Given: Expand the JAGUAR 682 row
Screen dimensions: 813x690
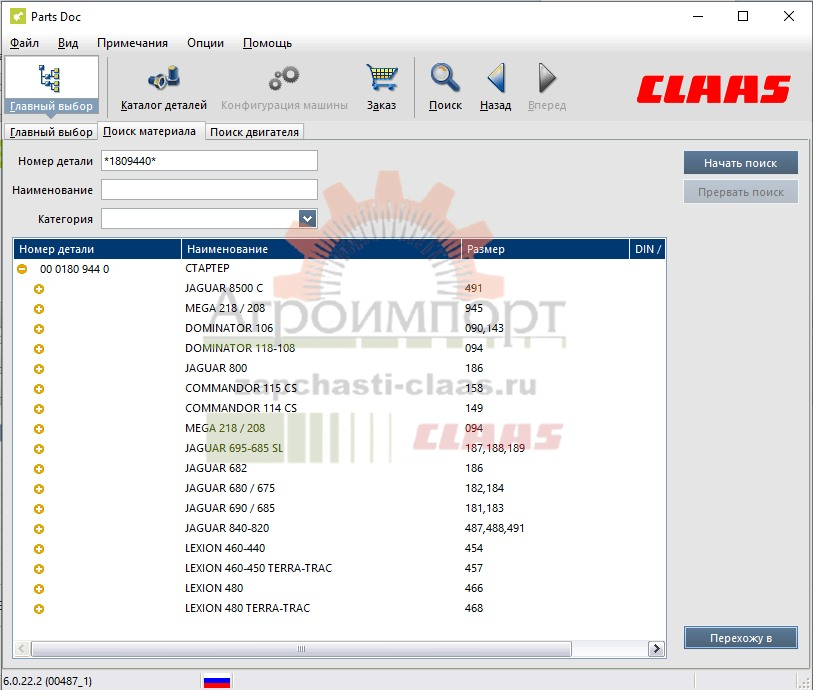Looking at the screenshot, I should click(x=39, y=469).
